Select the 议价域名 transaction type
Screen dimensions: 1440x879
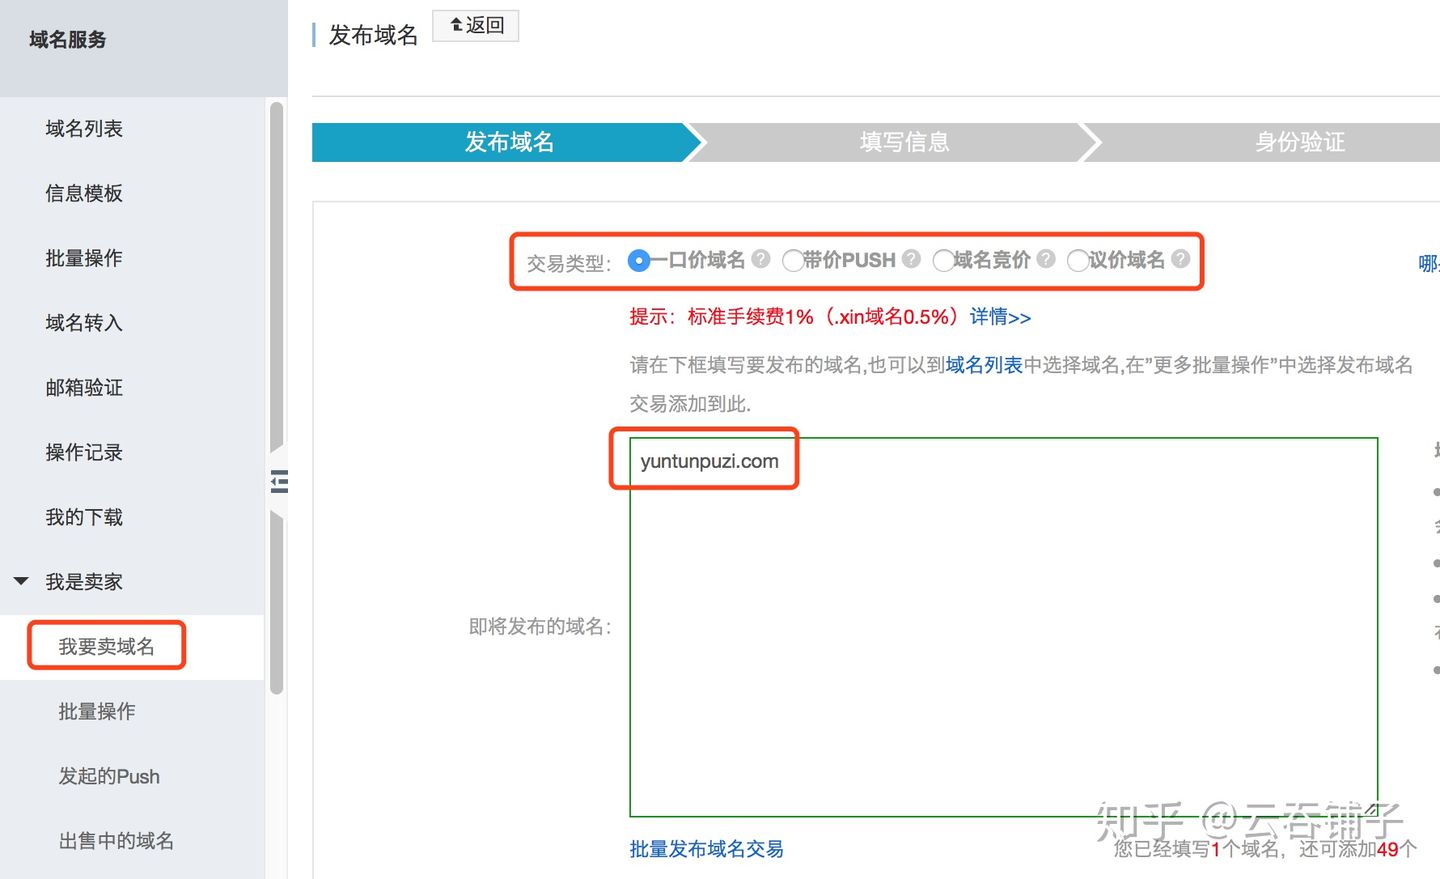[x=1077, y=260]
